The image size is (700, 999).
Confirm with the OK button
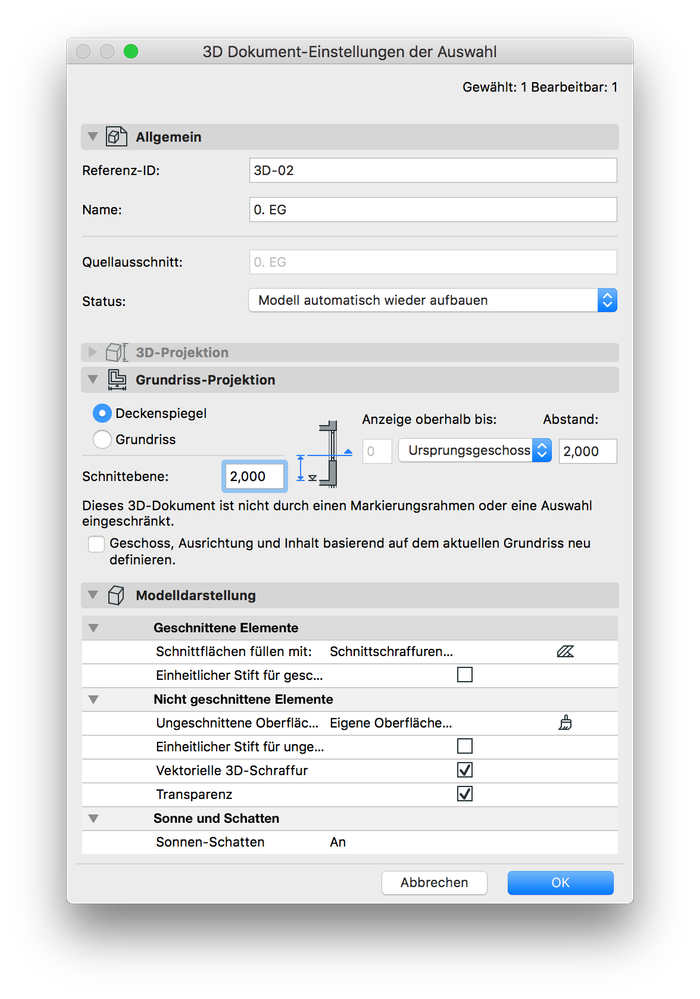pos(560,882)
